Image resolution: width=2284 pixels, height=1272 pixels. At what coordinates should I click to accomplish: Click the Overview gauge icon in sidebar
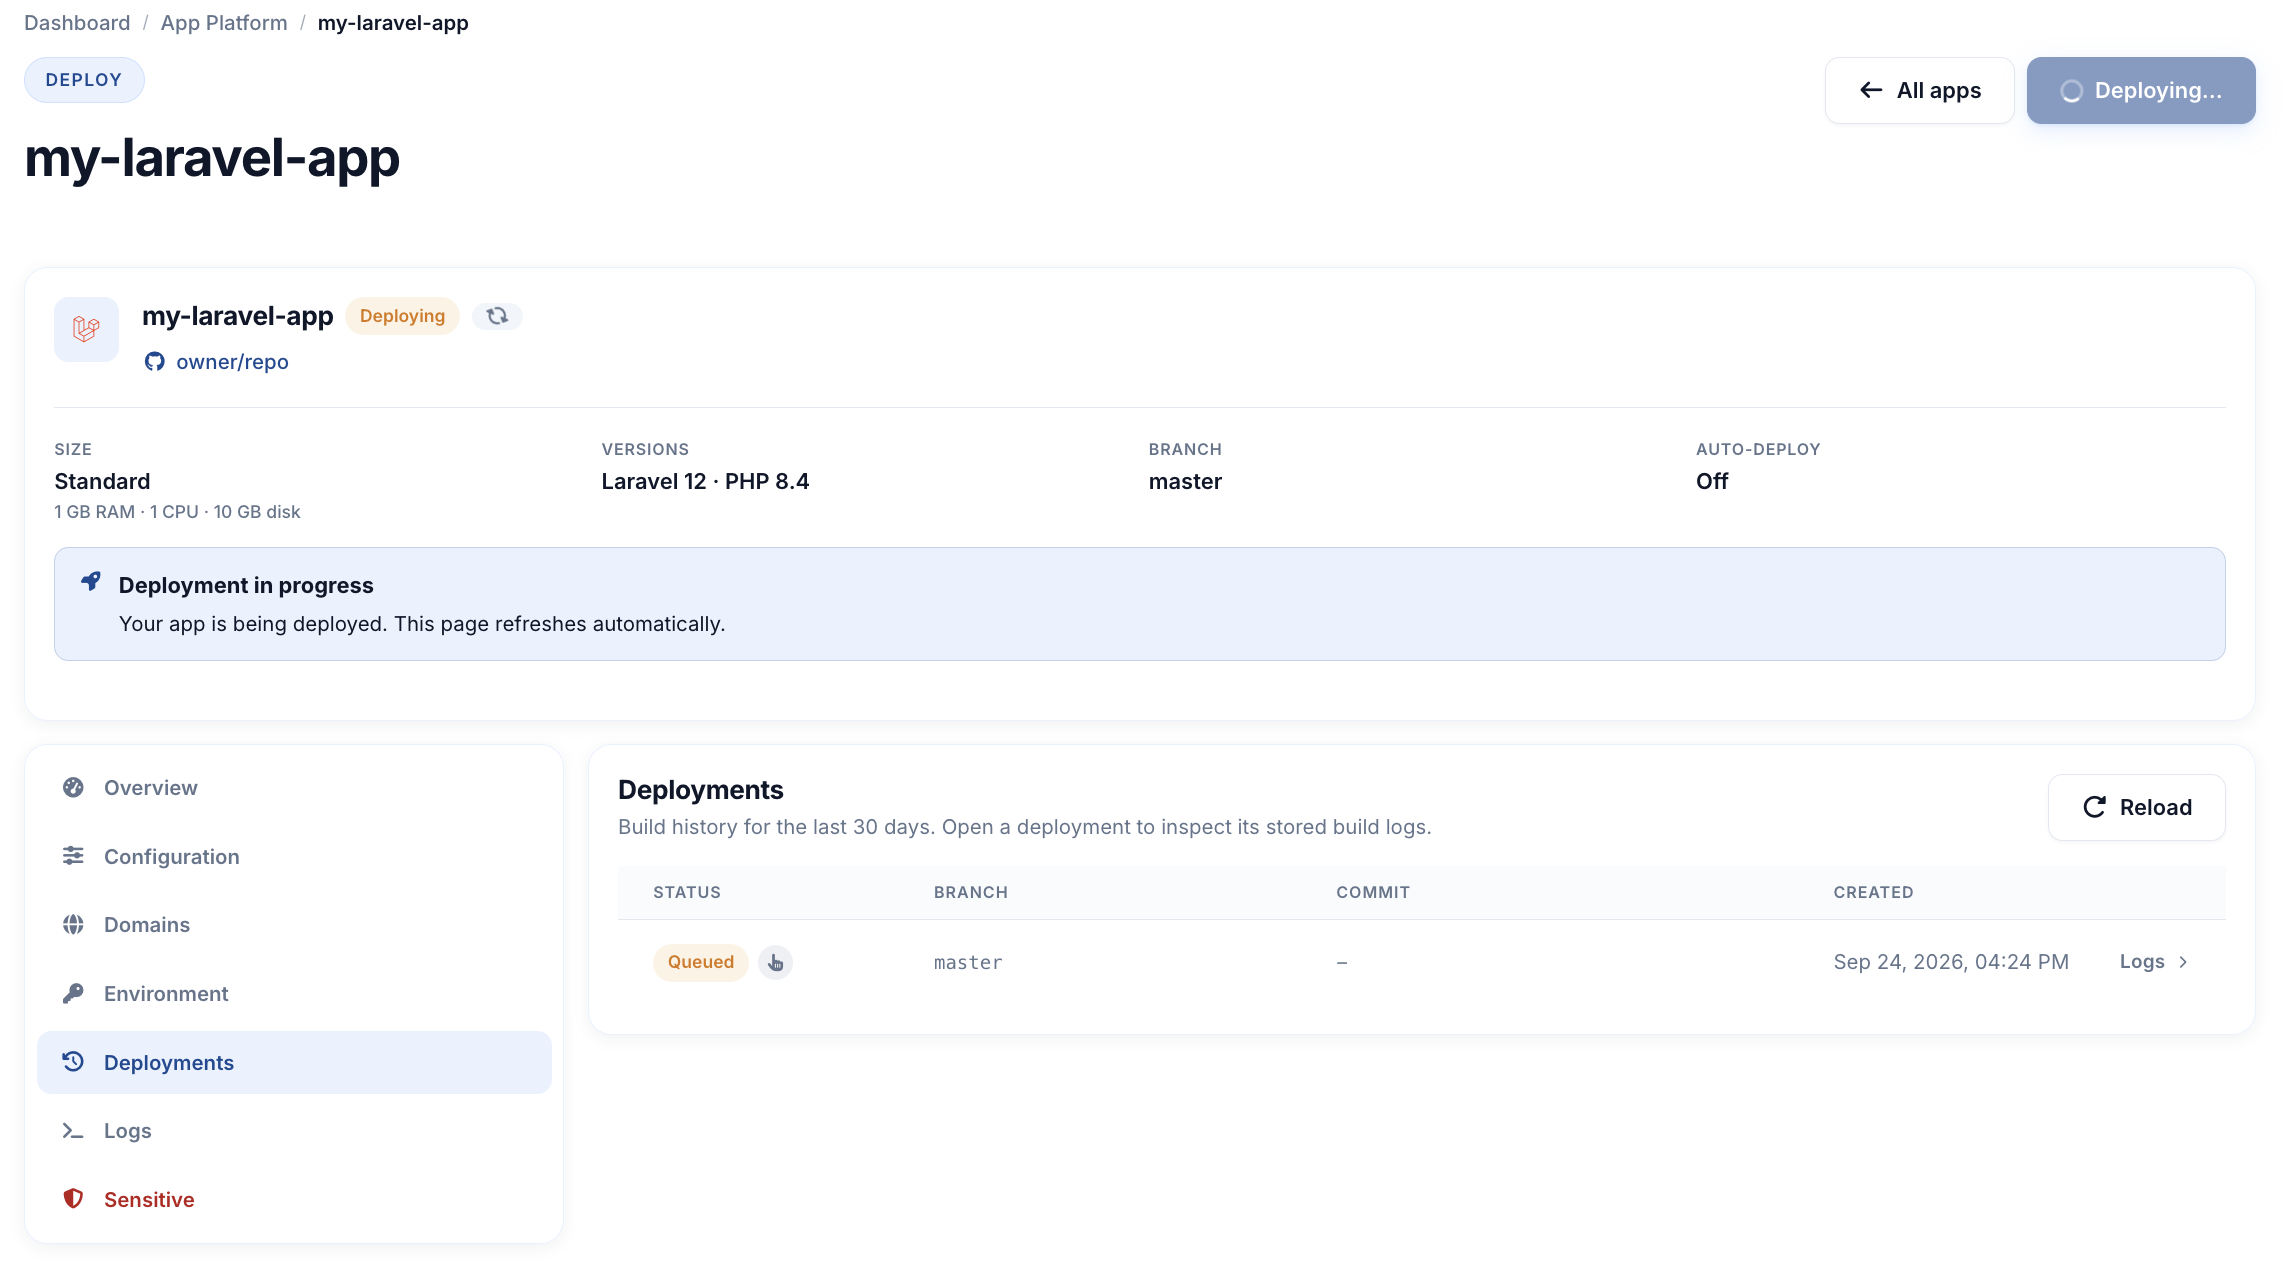73,787
